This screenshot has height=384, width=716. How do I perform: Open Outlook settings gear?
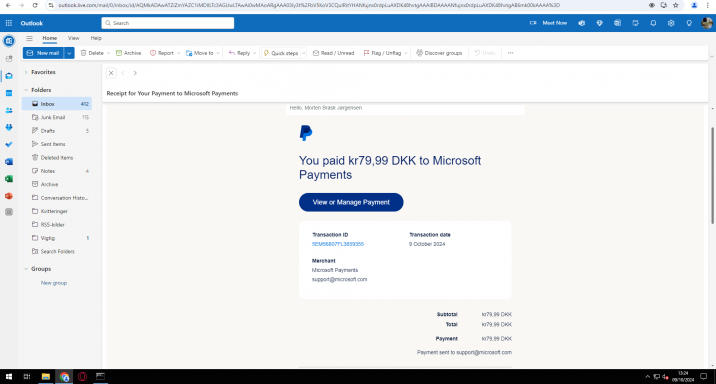click(671, 23)
